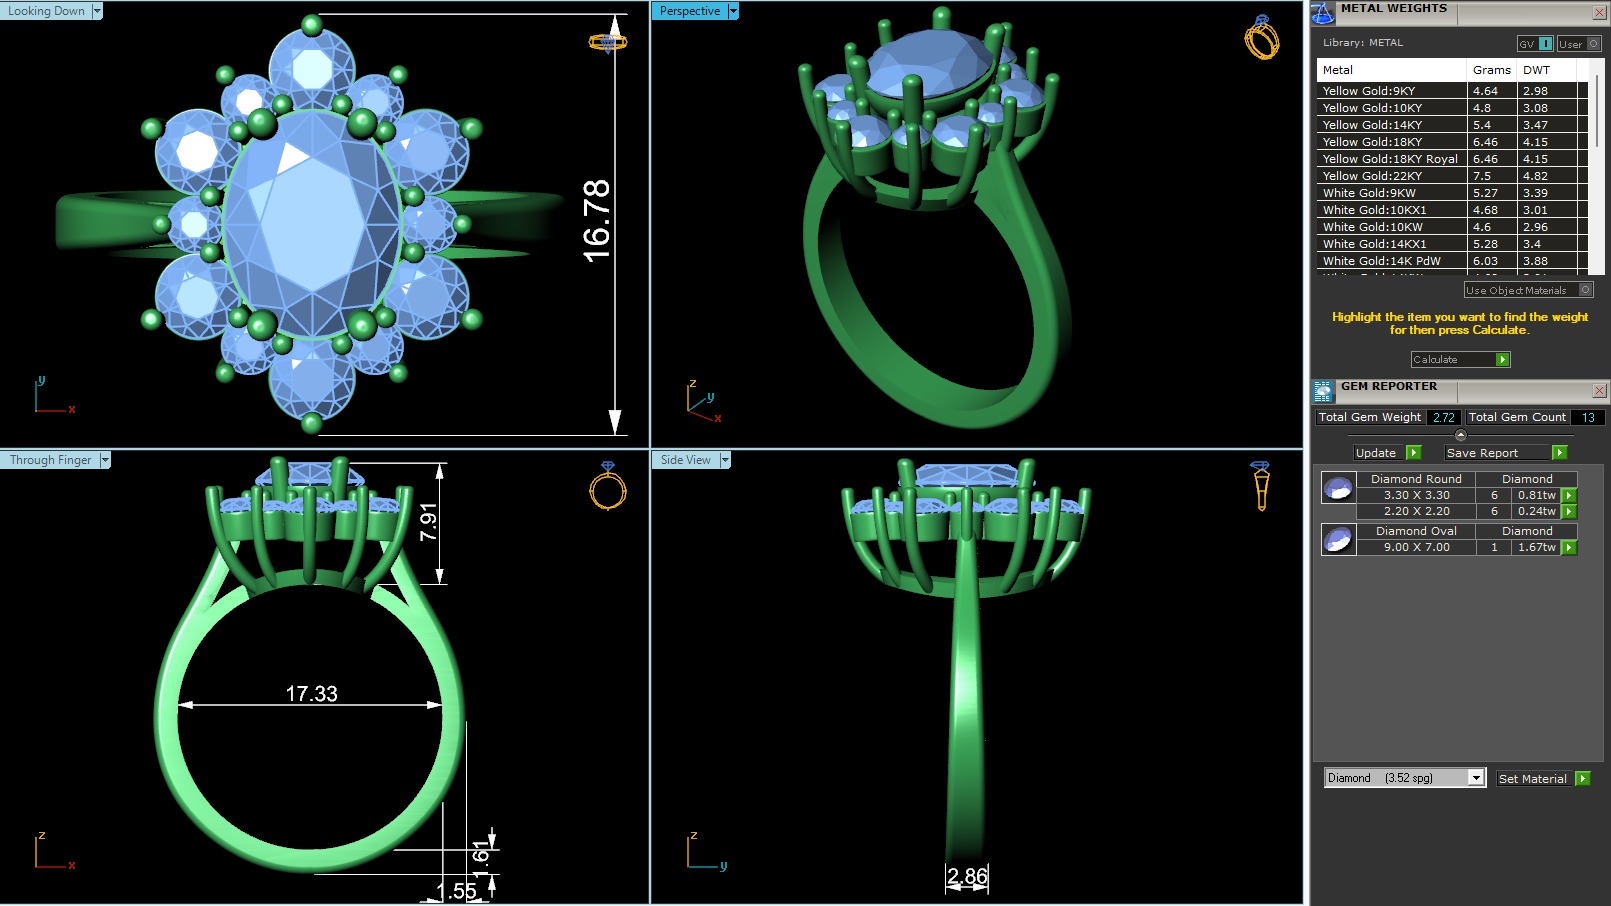Screen dimensions: 1611x906
Task: Open the Perspective viewport dropdown arrow
Action: pos(733,11)
